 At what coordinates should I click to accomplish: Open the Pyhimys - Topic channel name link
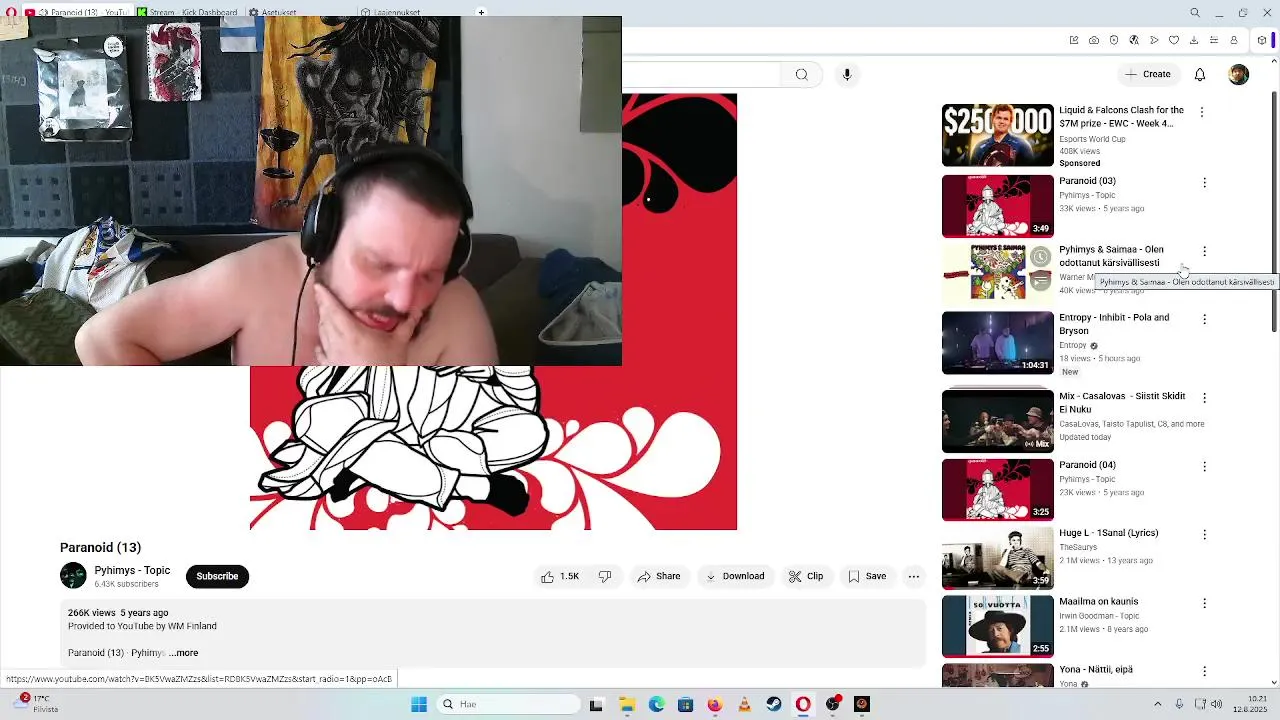(x=132, y=570)
